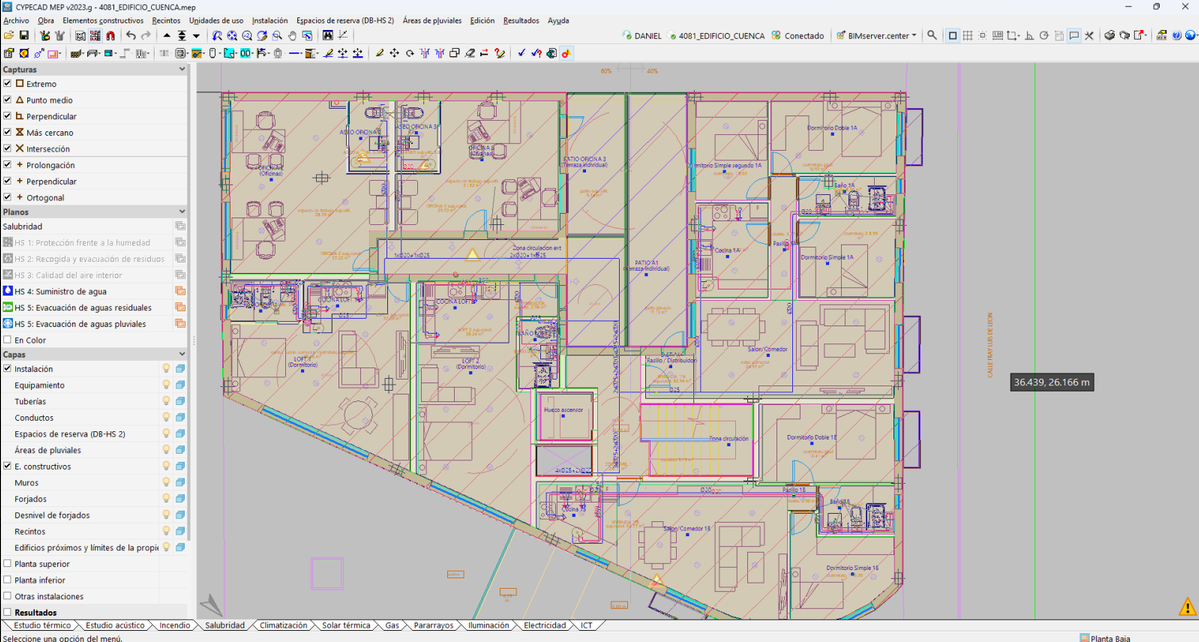This screenshot has height=642, width=1199.
Task: Save the project with the floppy disk icon
Action: [24, 35]
